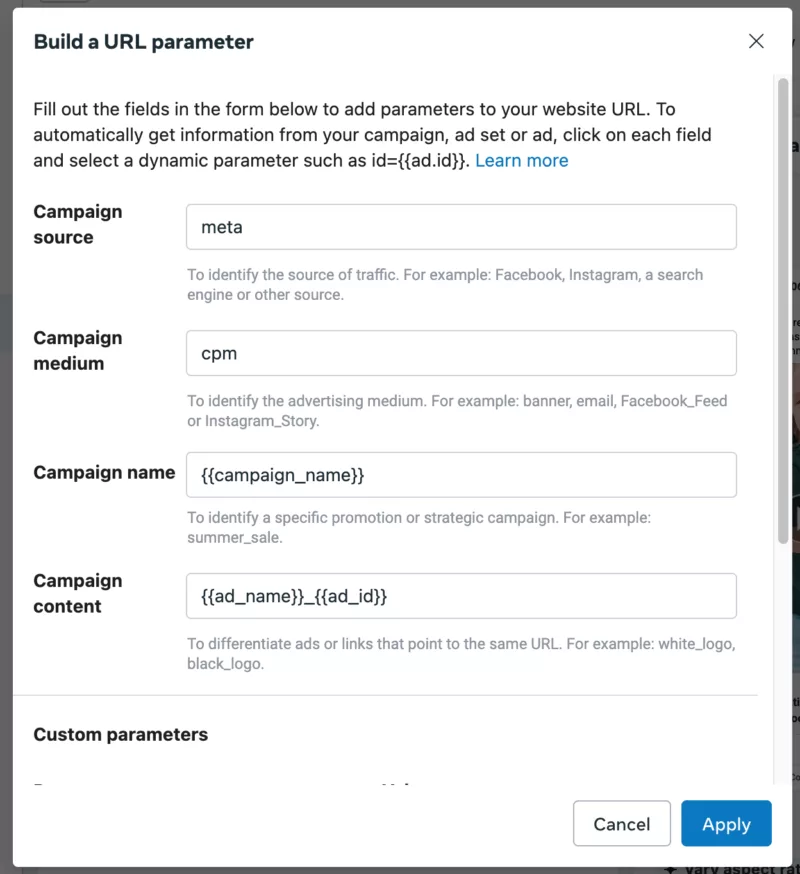Click the advertising medium helper text
The width and height of the screenshot is (800, 874).
(x=457, y=410)
